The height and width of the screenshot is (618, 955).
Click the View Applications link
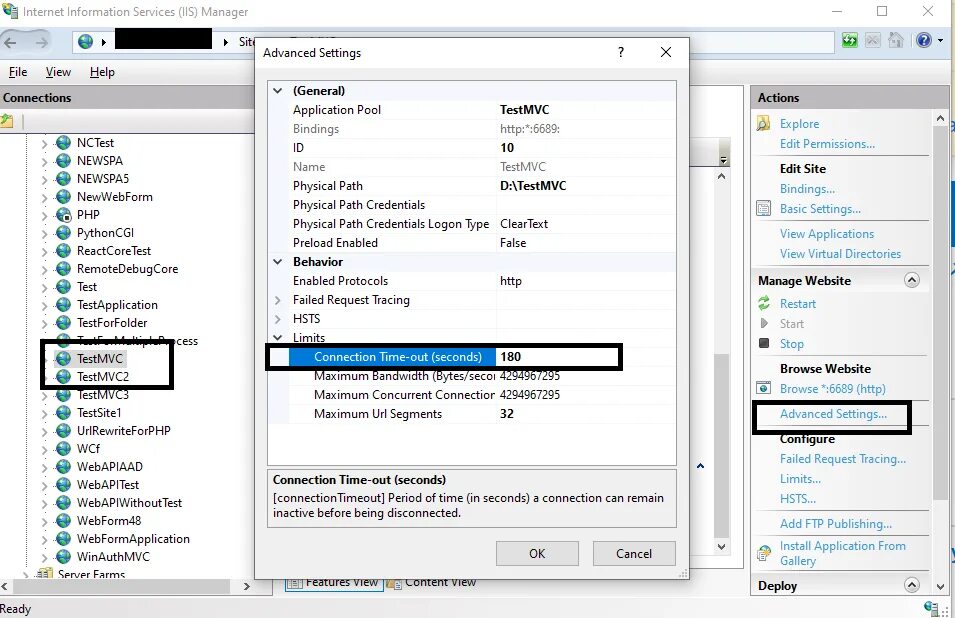tap(826, 234)
